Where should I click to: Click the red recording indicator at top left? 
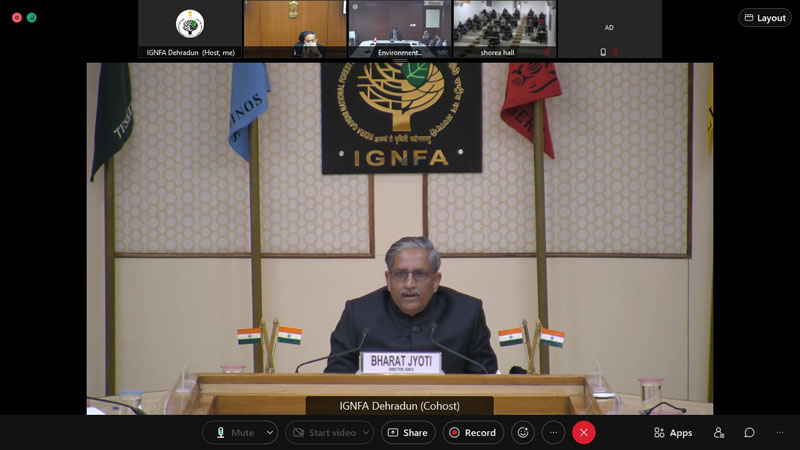pos(17,18)
